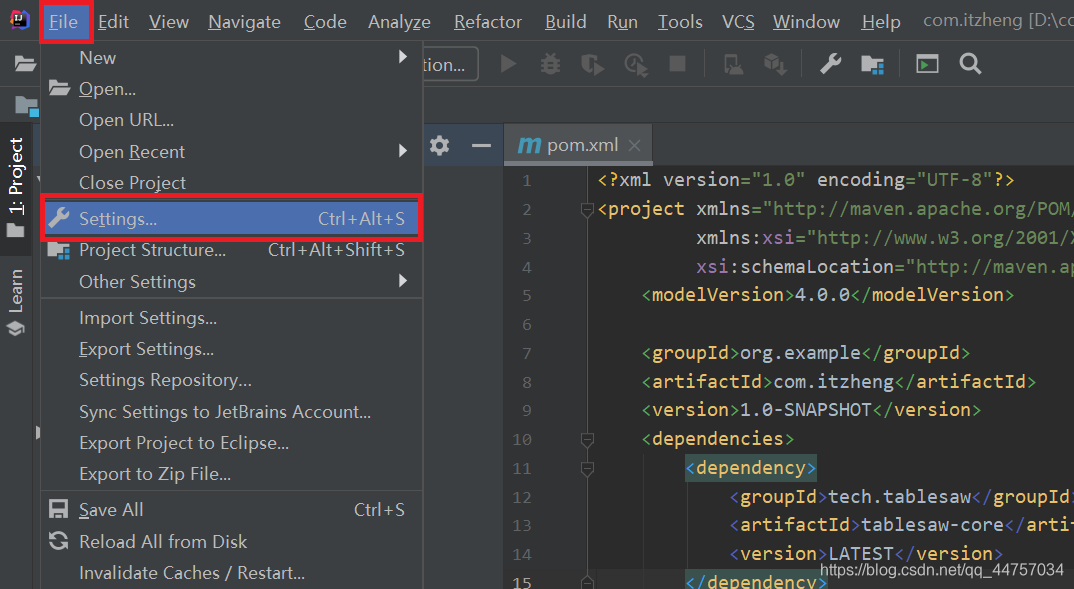Open the Refactor menu
The width and height of the screenshot is (1074, 589).
click(487, 22)
